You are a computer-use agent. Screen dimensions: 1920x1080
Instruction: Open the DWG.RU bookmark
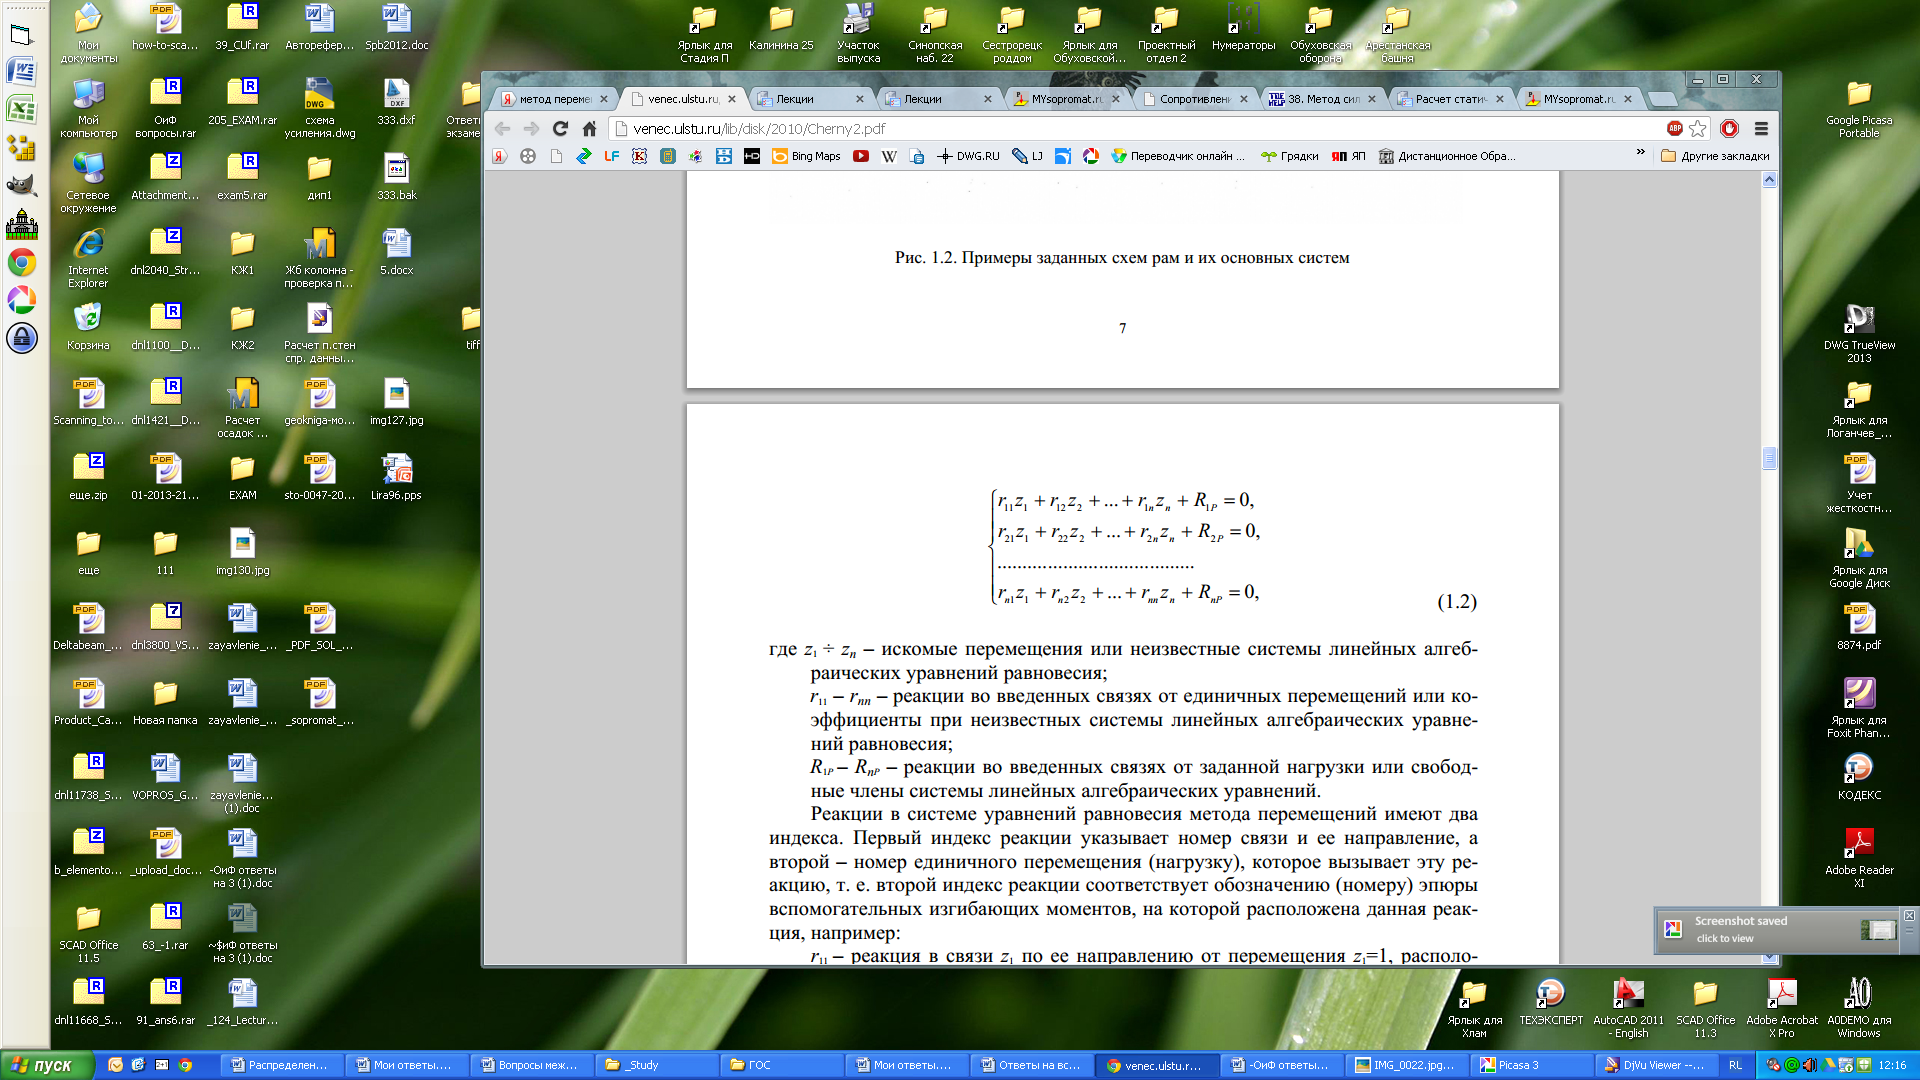pos(968,156)
